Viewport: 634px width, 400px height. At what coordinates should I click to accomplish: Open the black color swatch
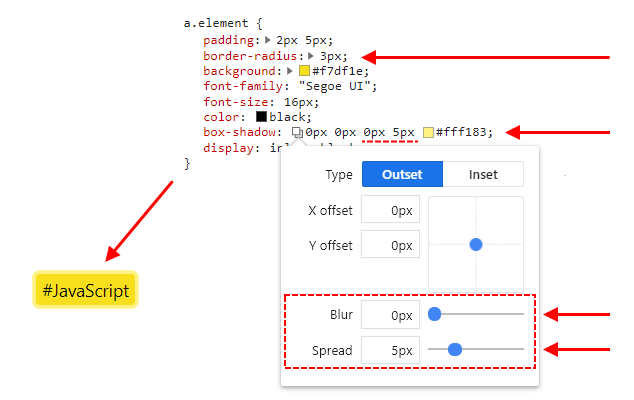point(262,117)
